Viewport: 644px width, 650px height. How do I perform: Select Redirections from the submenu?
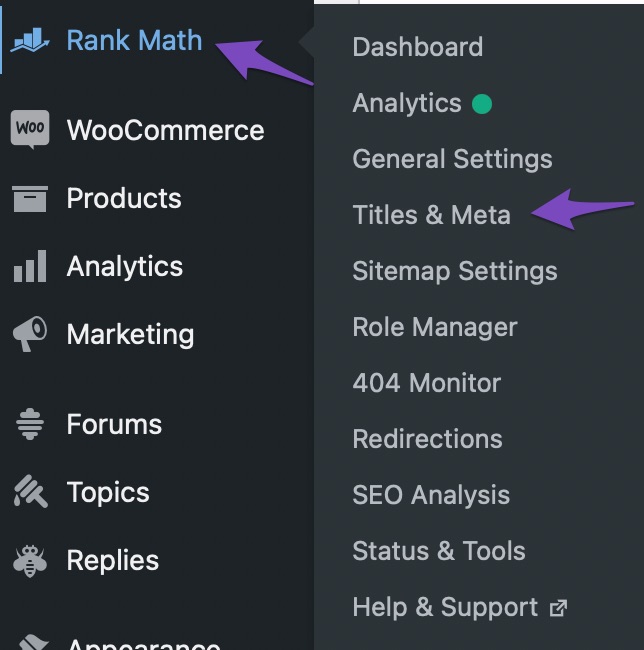[428, 439]
